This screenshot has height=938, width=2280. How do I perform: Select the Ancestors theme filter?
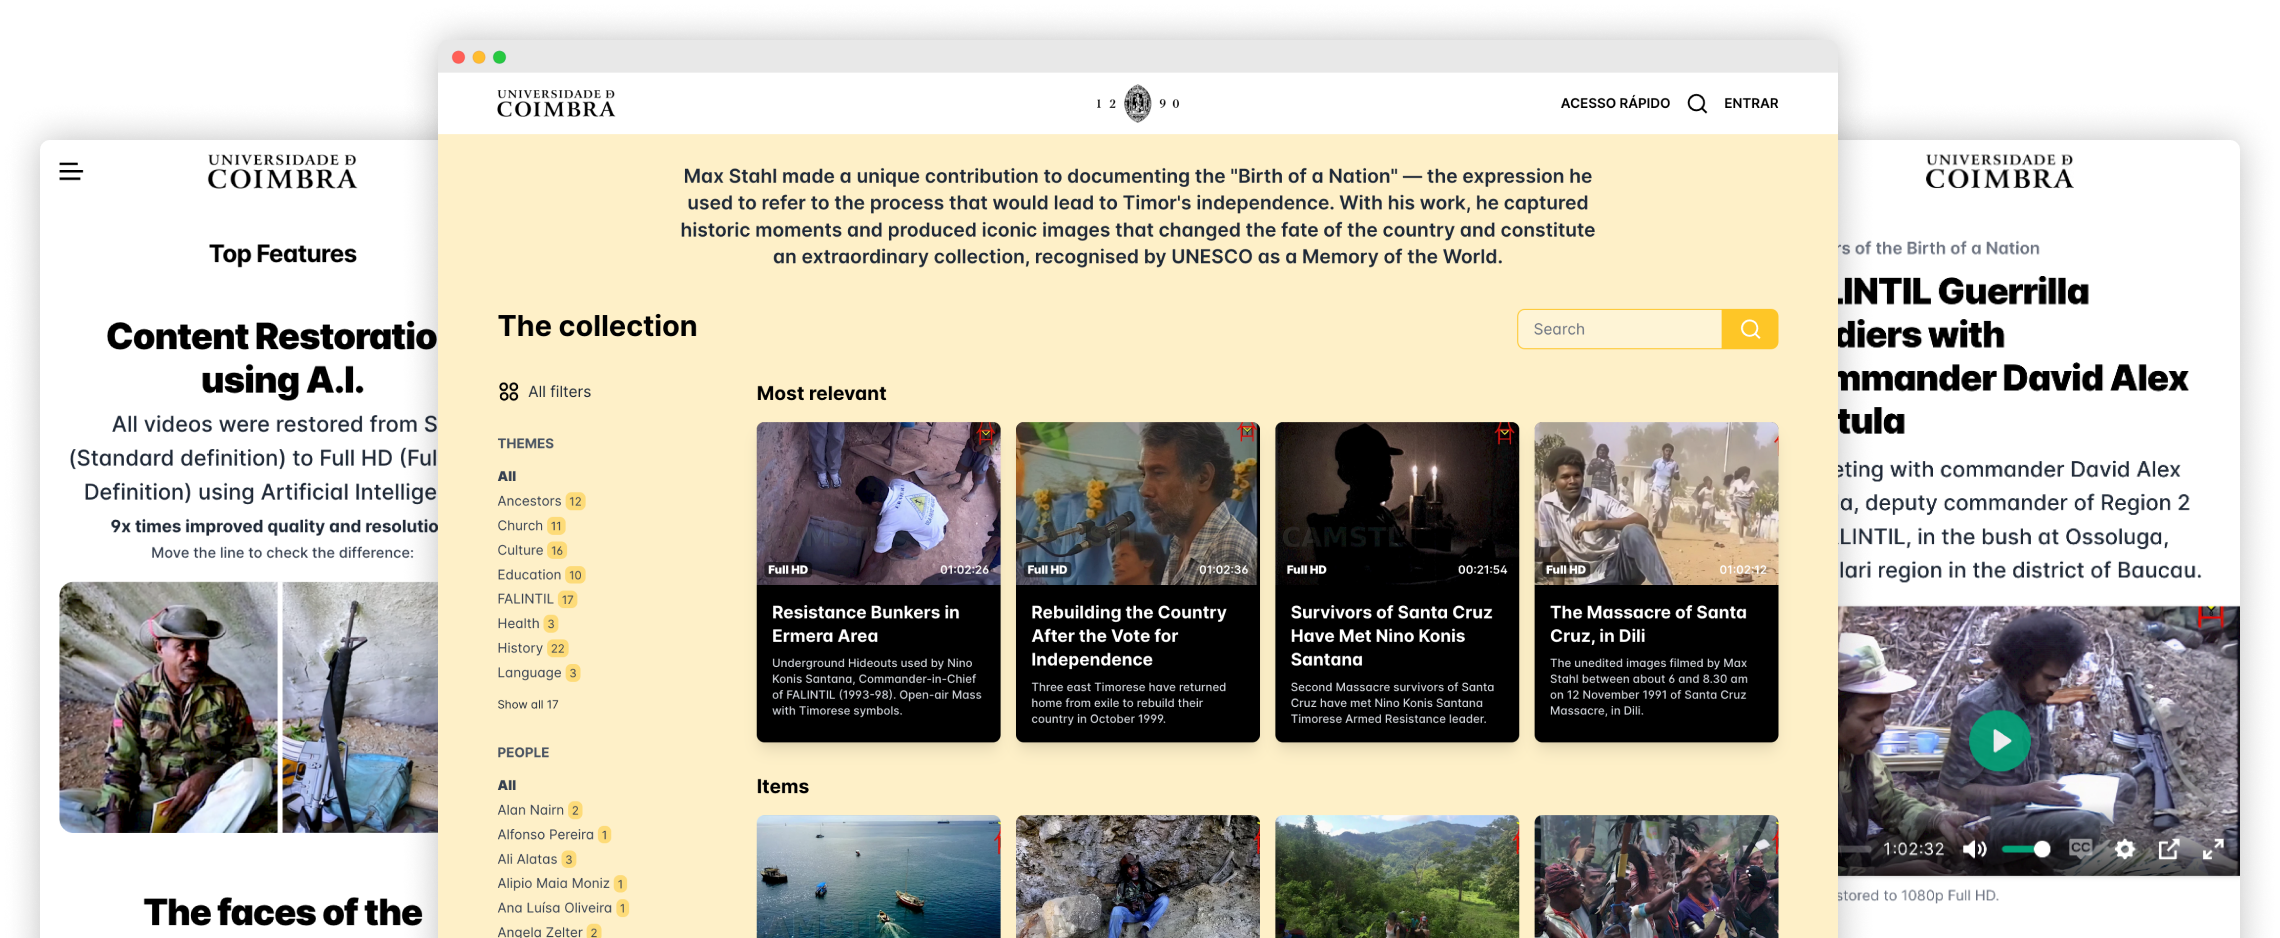click(x=529, y=501)
